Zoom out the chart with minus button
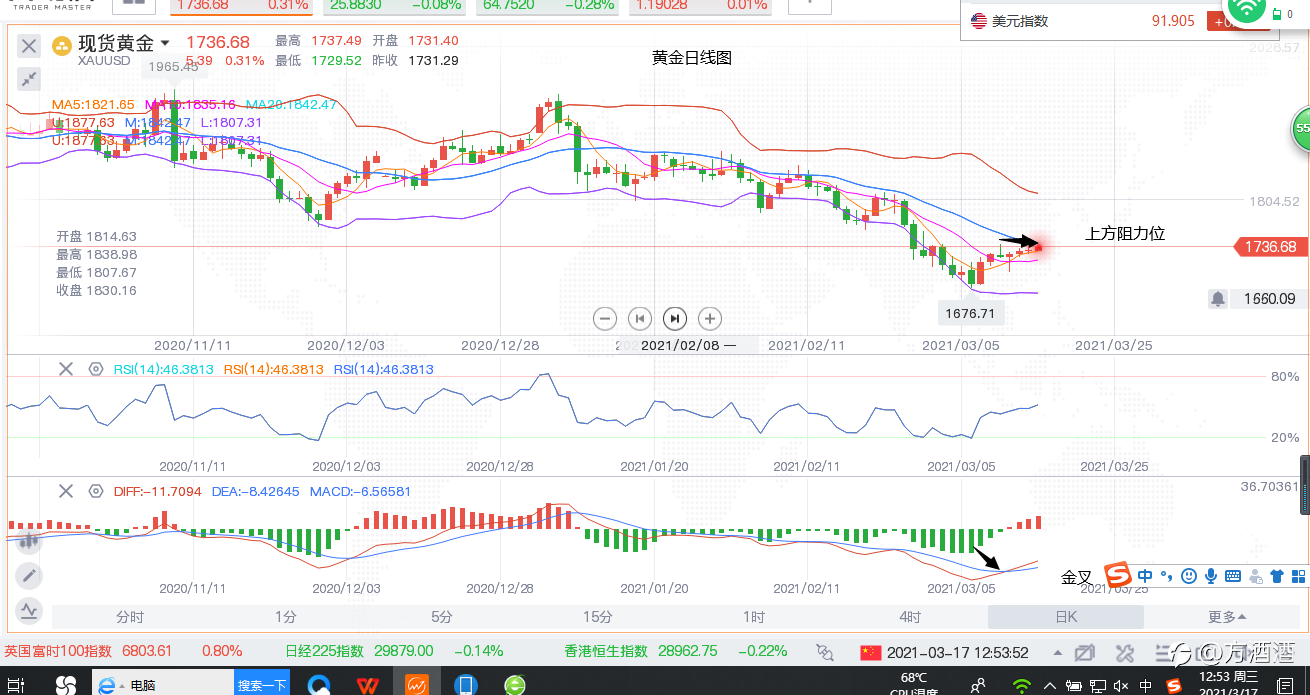This screenshot has height=695, width=1310. [x=605, y=319]
